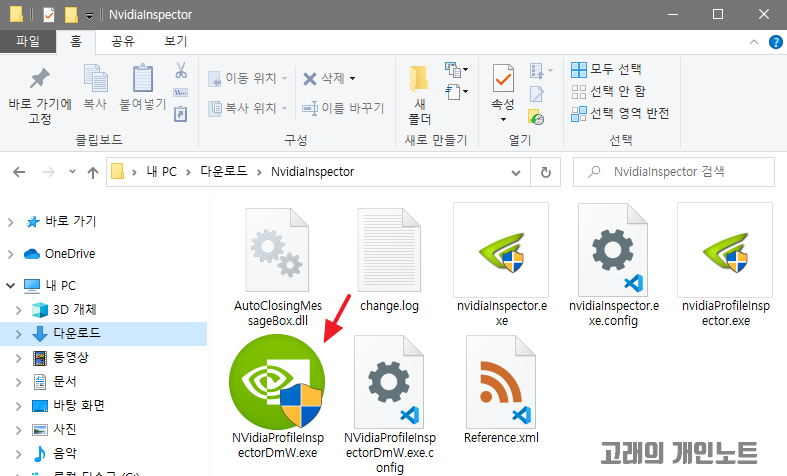This screenshot has height=476, width=787.
Task: Select NVidiaProfileInspectorDmW.exe file
Action: point(278,398)
